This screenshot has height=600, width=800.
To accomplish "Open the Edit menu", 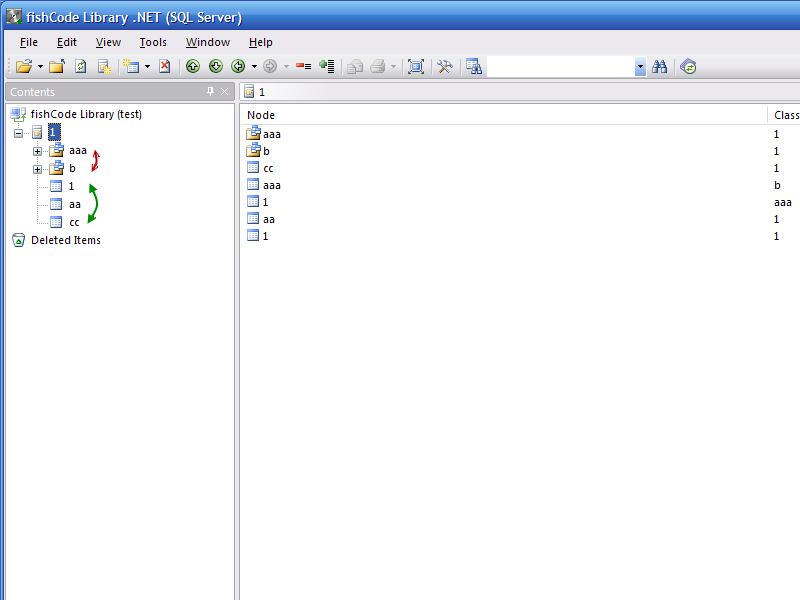I will (67, 42).
